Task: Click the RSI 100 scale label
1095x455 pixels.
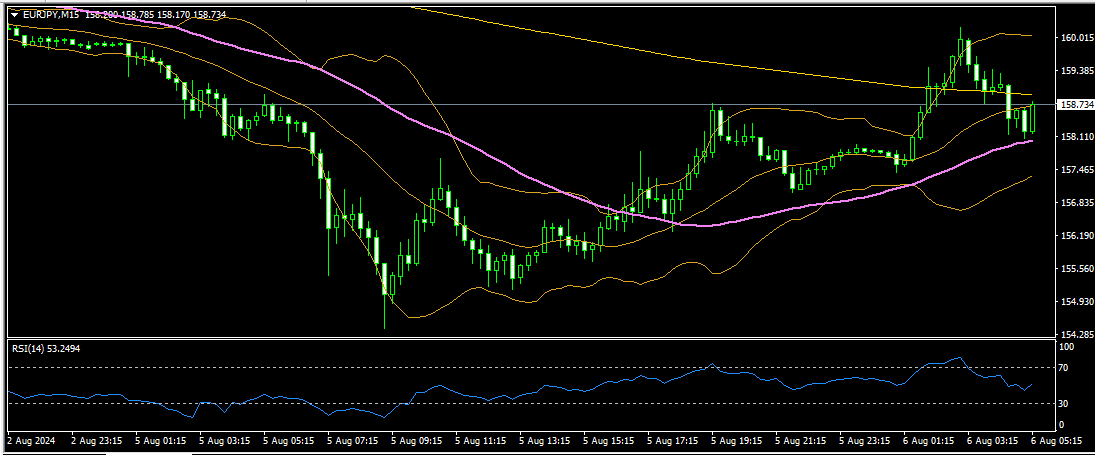Action: (x=1066, y=347)
